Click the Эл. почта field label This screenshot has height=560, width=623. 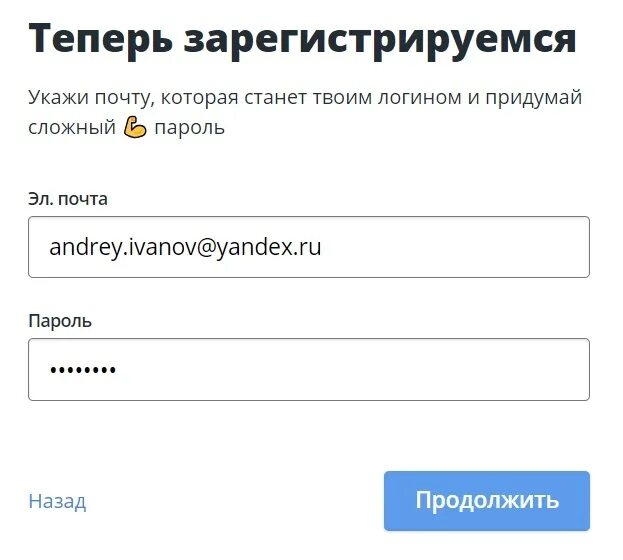[68, 199]
